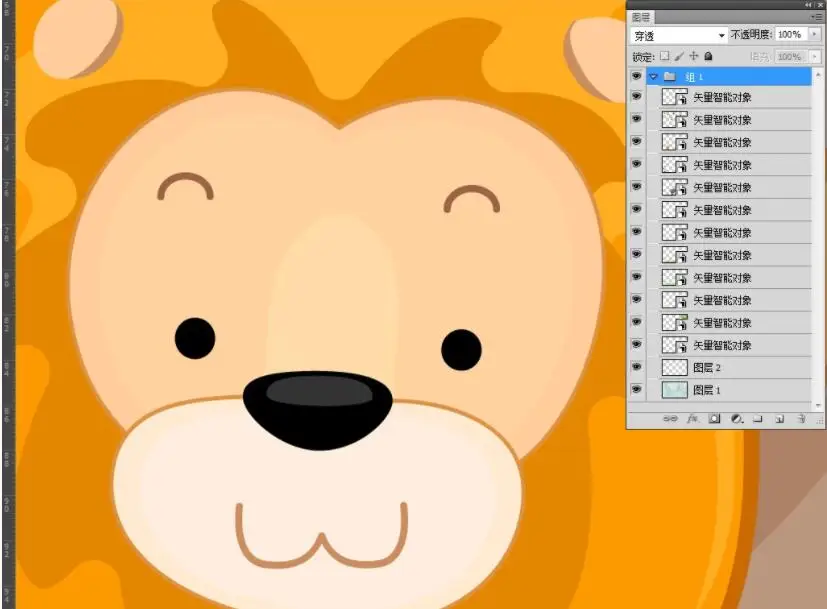This screenshot has height=609, width=827.
Task: Click the vertical ruler on the left edge
Action: tap(8, 304)
